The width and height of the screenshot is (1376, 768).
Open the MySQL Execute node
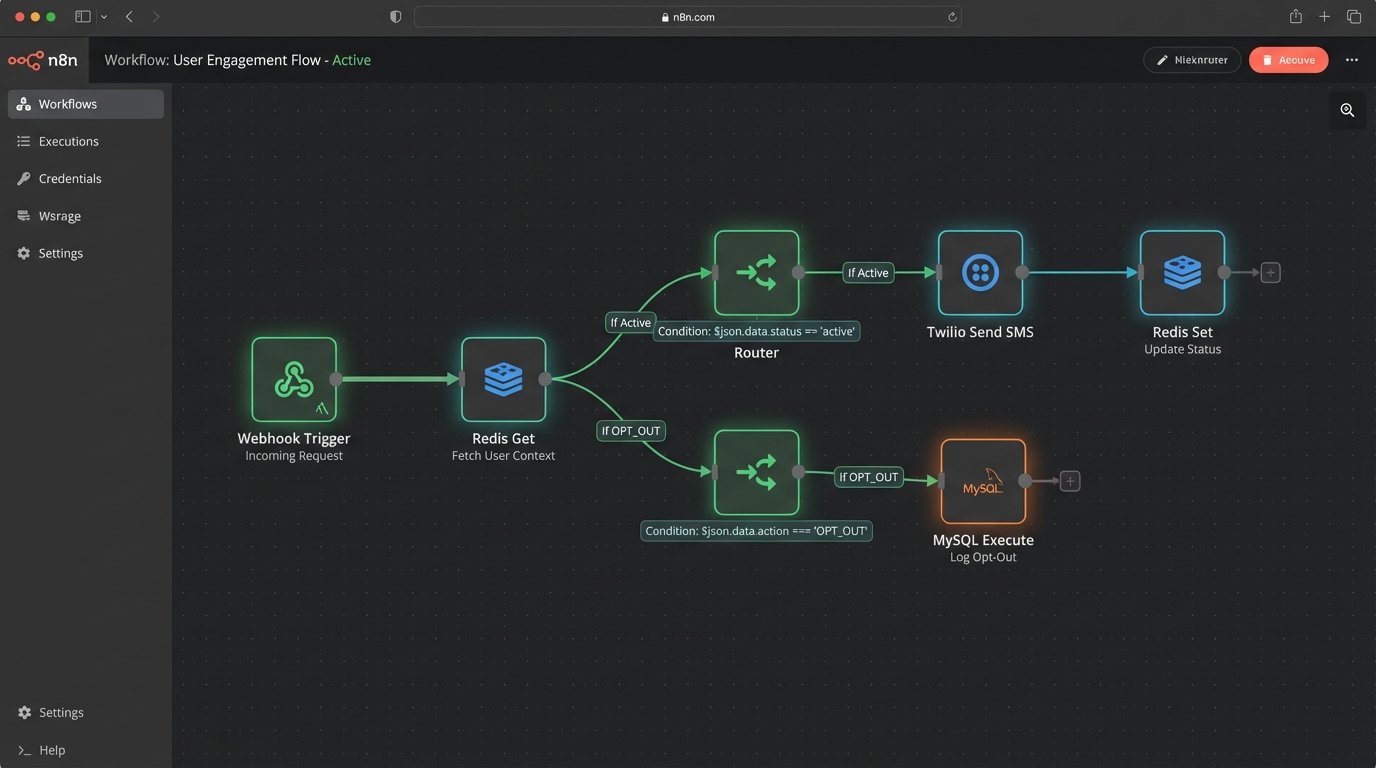point(983,481)
